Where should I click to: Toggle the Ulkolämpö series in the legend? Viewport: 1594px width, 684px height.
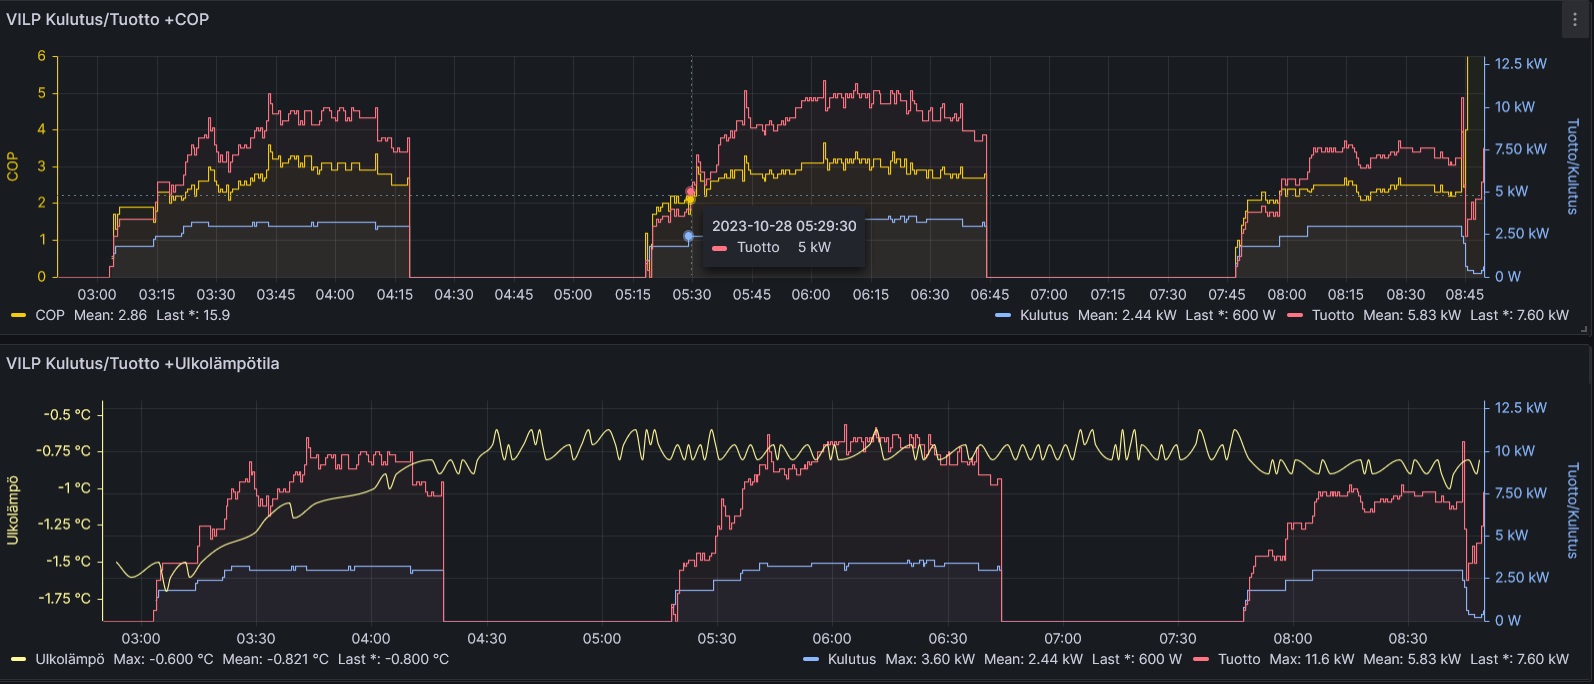pos(70,659)
